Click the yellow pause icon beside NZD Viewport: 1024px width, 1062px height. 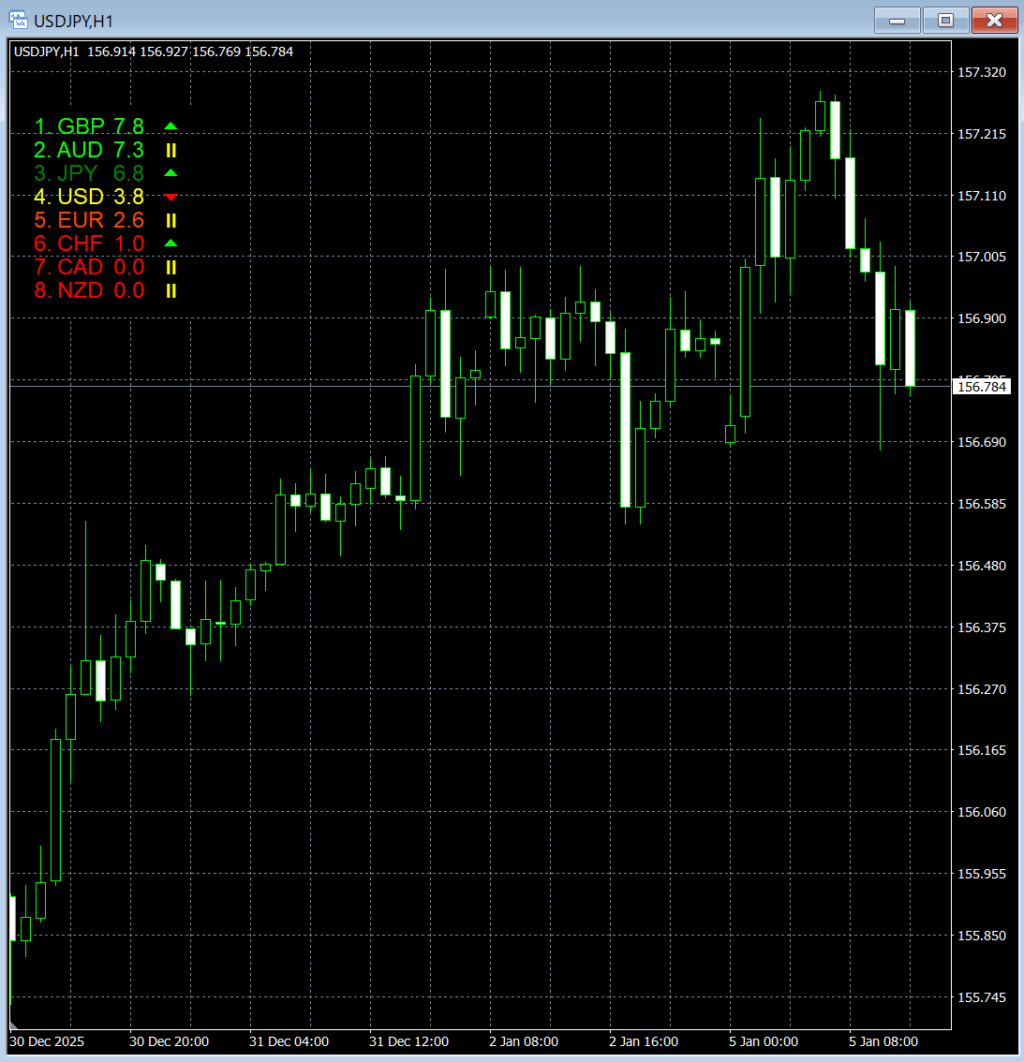pos(171,291)
